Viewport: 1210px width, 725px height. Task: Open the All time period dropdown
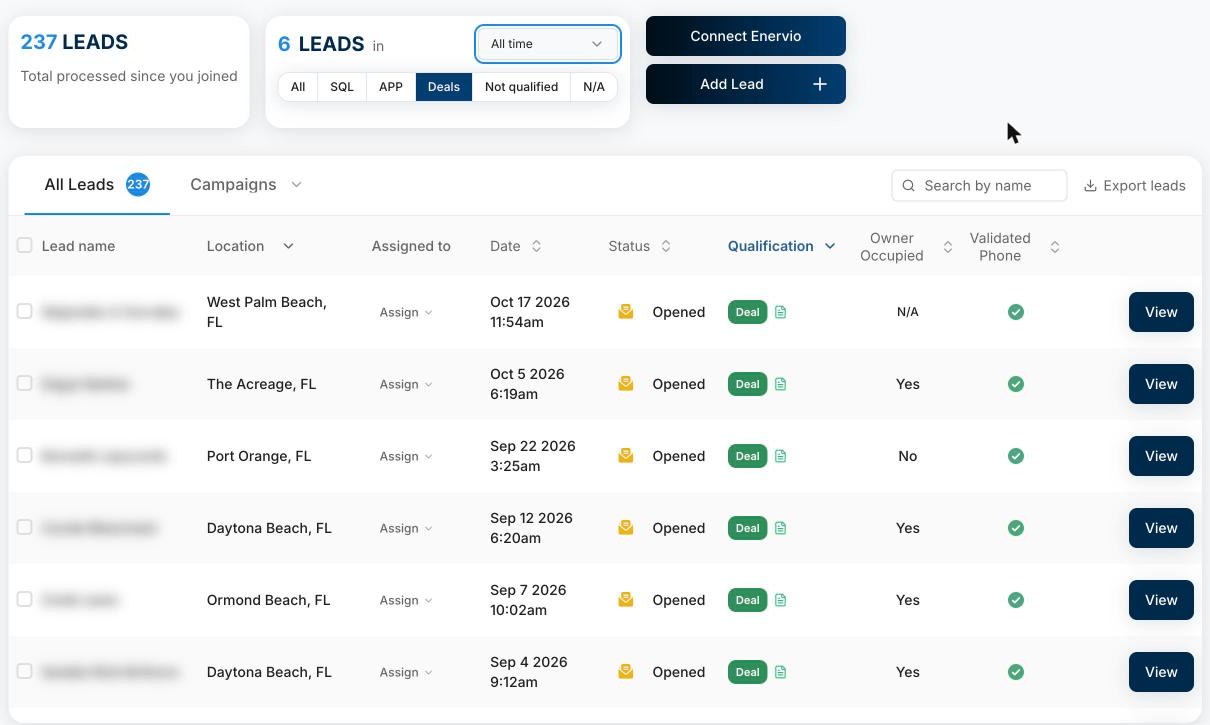click(x=548, y=44)
